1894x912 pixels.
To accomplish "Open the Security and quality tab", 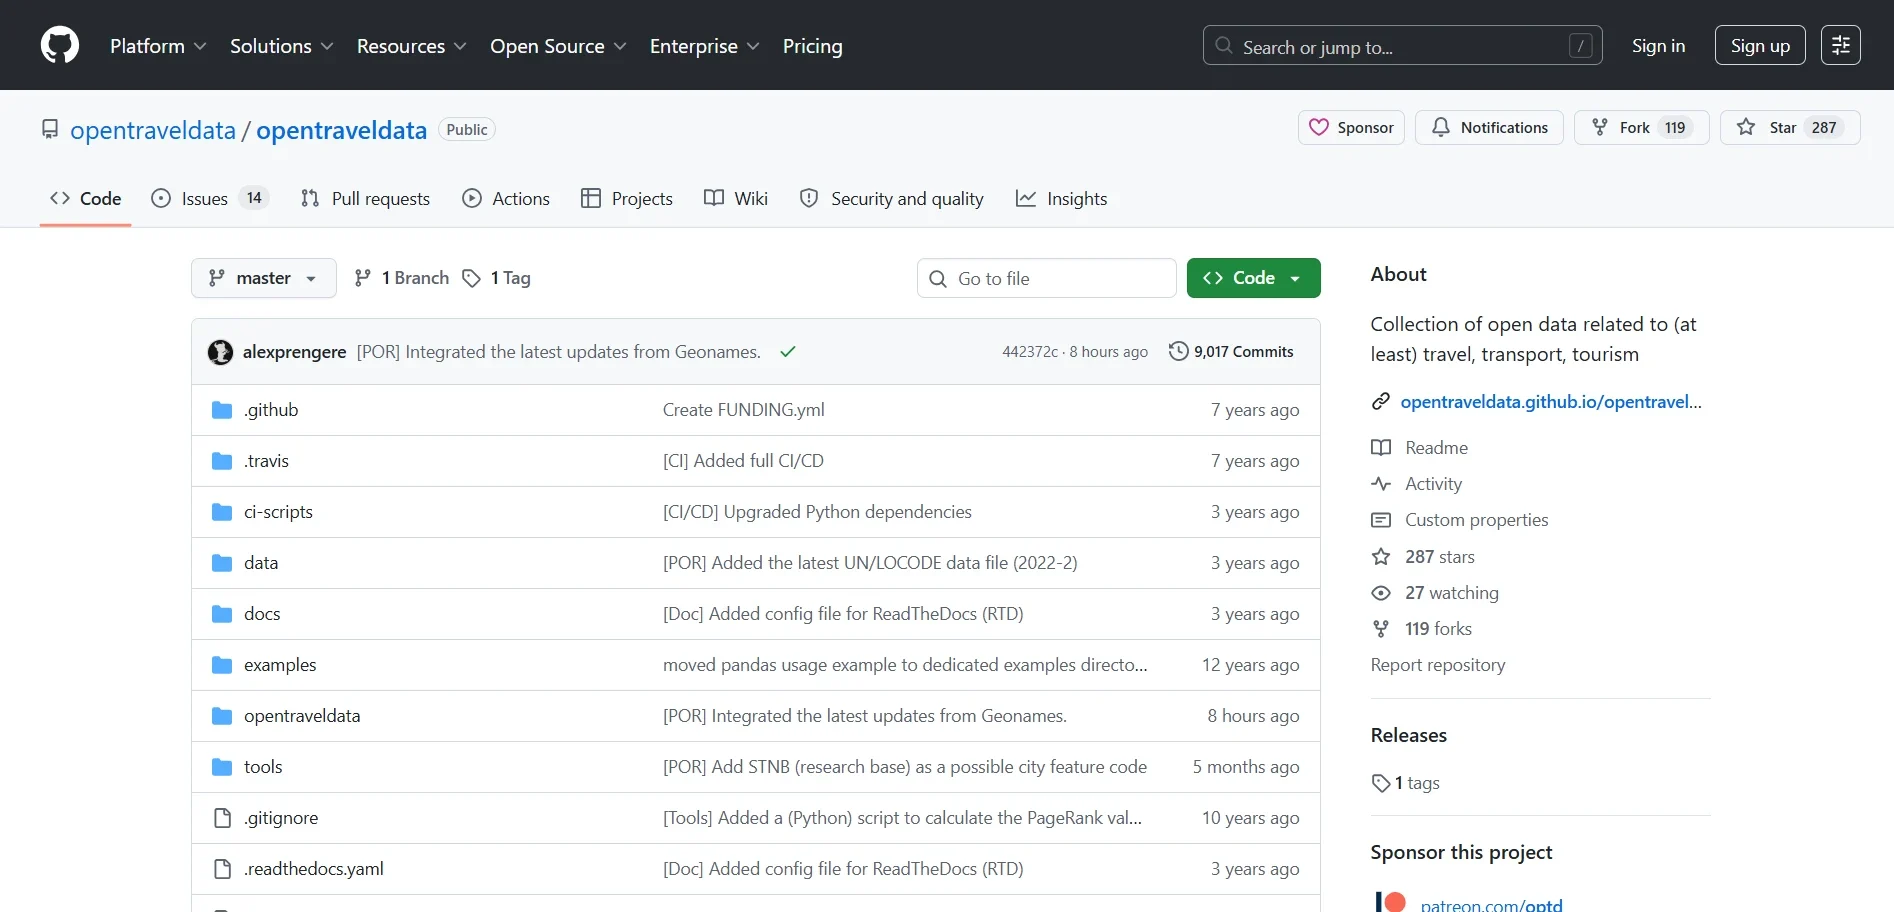I will (x=892, y=199).
